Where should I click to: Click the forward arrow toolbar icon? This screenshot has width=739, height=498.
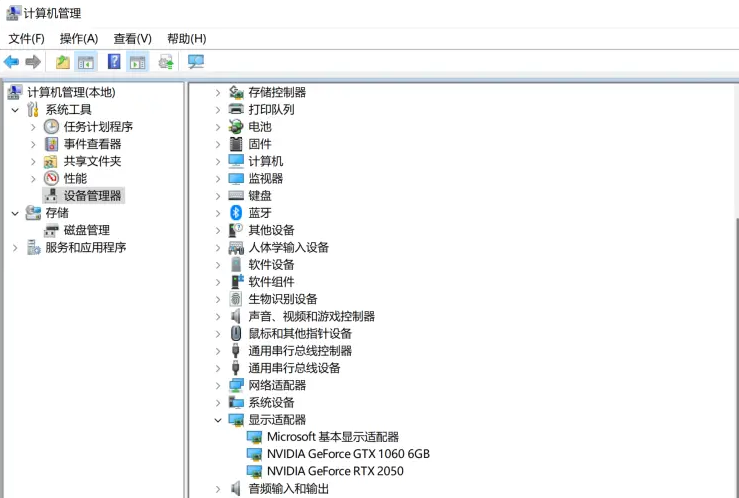pyautogui.click(x=33, y=62)
